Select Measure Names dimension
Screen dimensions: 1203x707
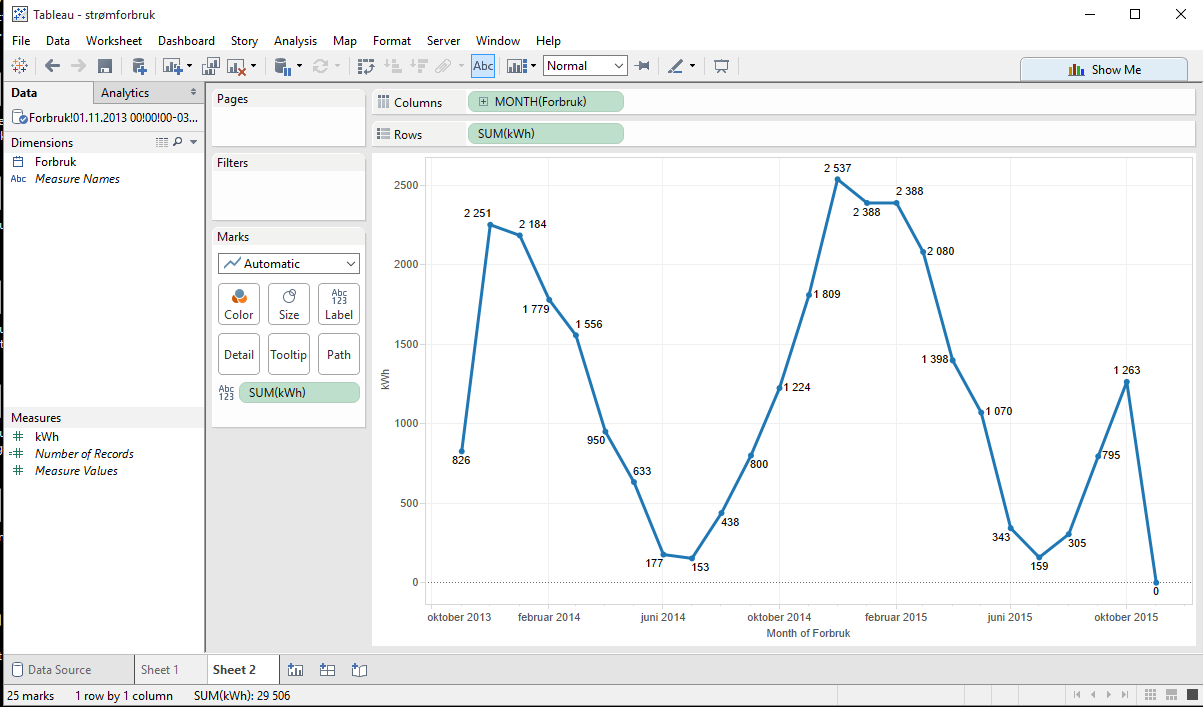(77, 179)
